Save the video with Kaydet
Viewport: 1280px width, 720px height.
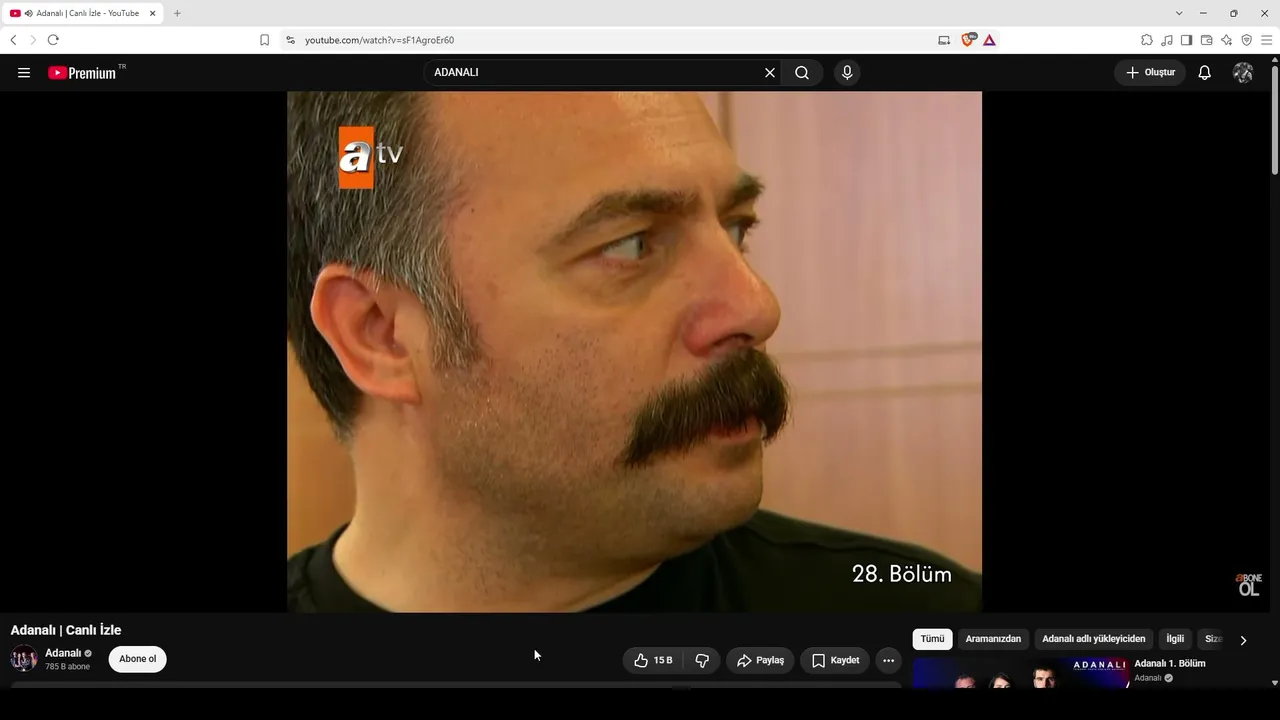(x=835, y=660)
